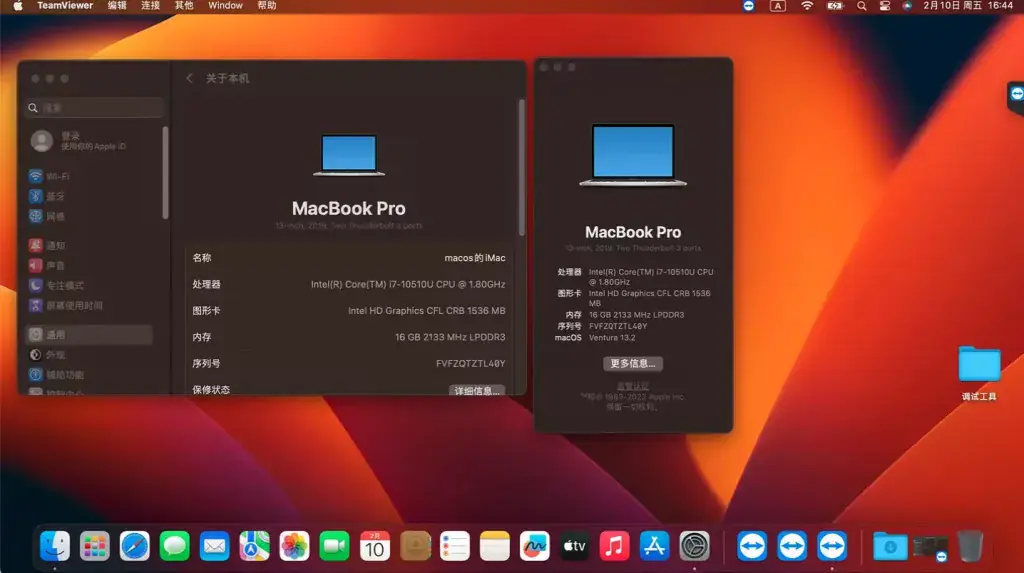Open Mail app in the Dock
The image size is (1024, 573).
click(214, 546)
